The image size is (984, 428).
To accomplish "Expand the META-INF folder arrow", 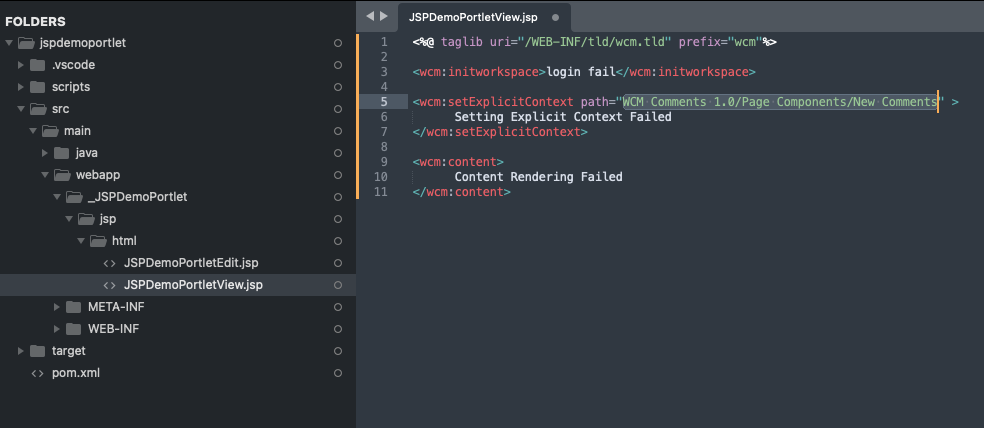I will 56,307.
